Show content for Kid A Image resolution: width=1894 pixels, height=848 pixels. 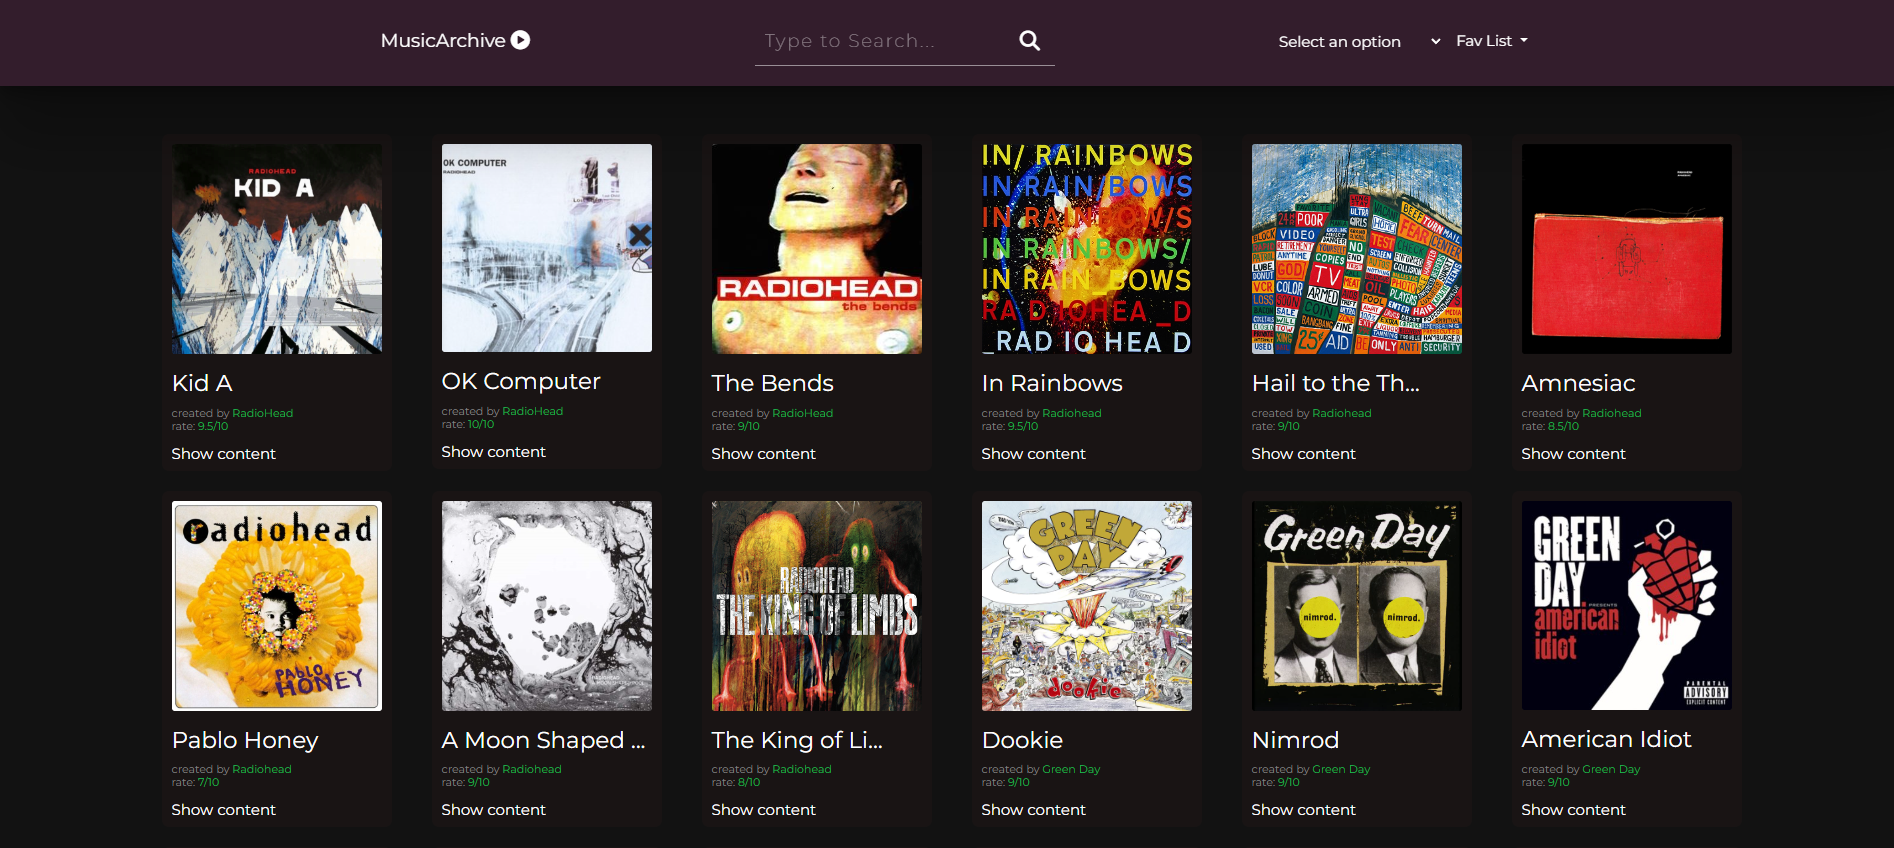223,454
